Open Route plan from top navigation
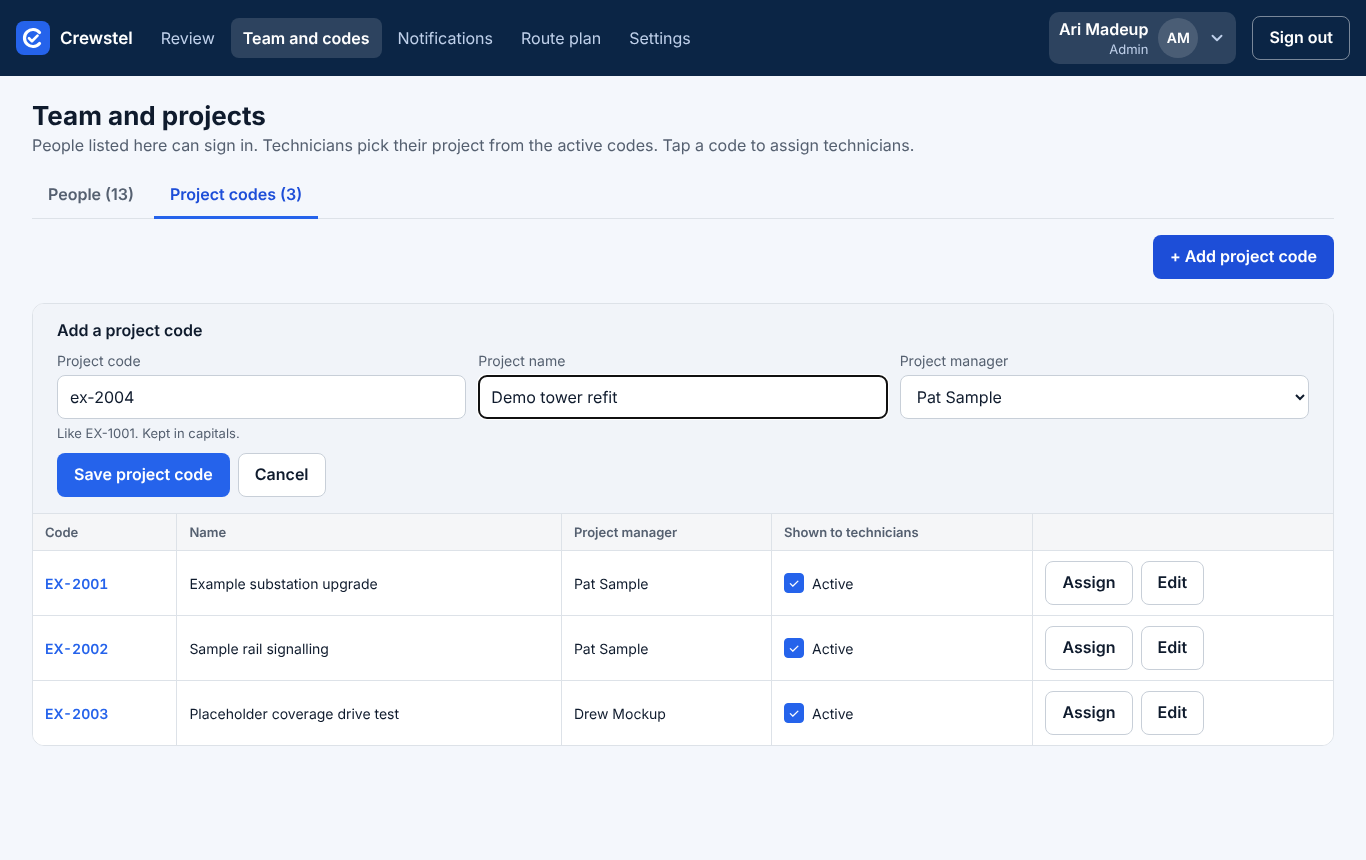Image resolution: width=1366 pixels, height=860 pixels. point(561,38)
